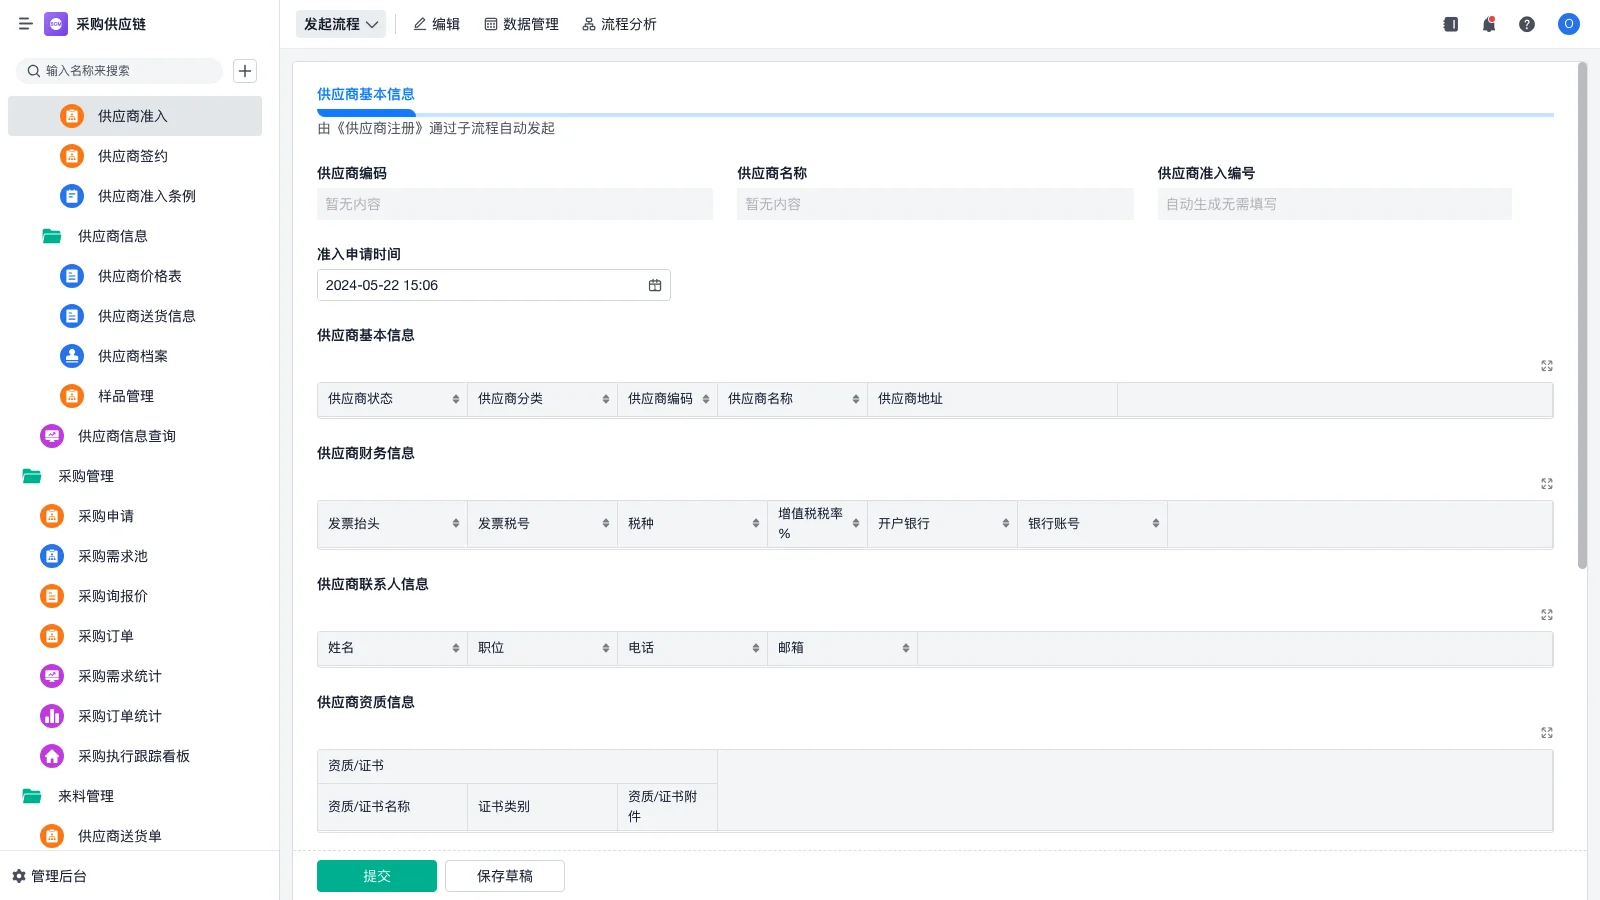
Task: Expand 供应商基本信息 table to fullscreen
Action: click(1547, 366)
